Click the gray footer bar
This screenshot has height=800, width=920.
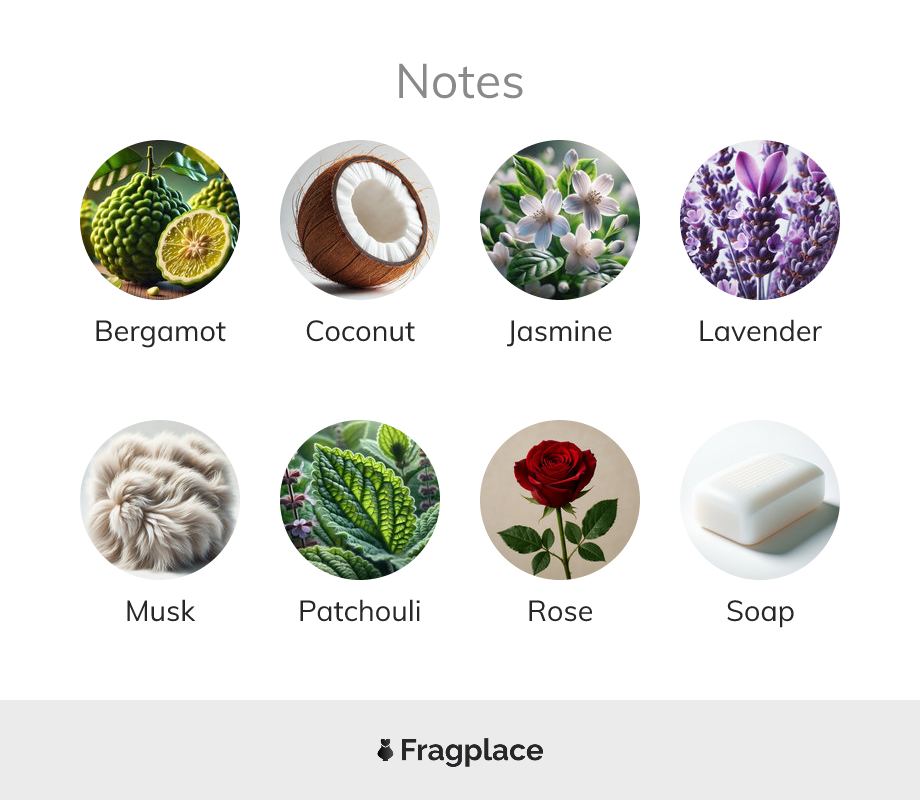(x=460, y=750)
